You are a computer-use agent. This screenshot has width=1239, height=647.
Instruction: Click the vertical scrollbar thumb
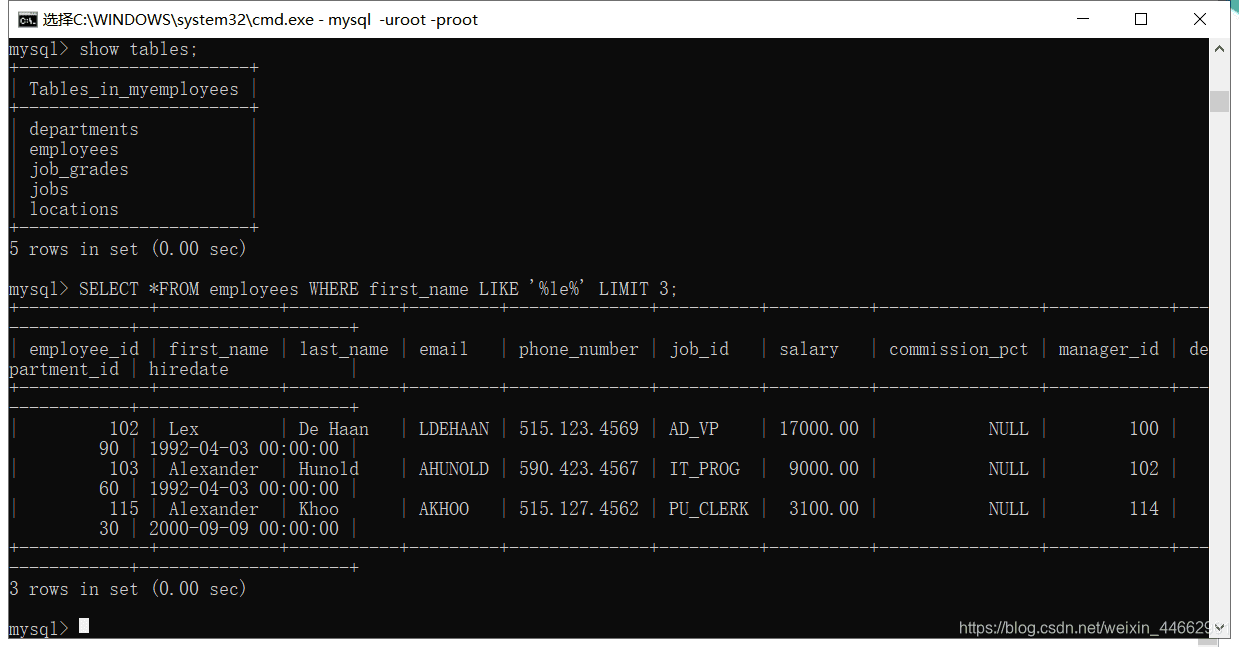click(1219, 101)
